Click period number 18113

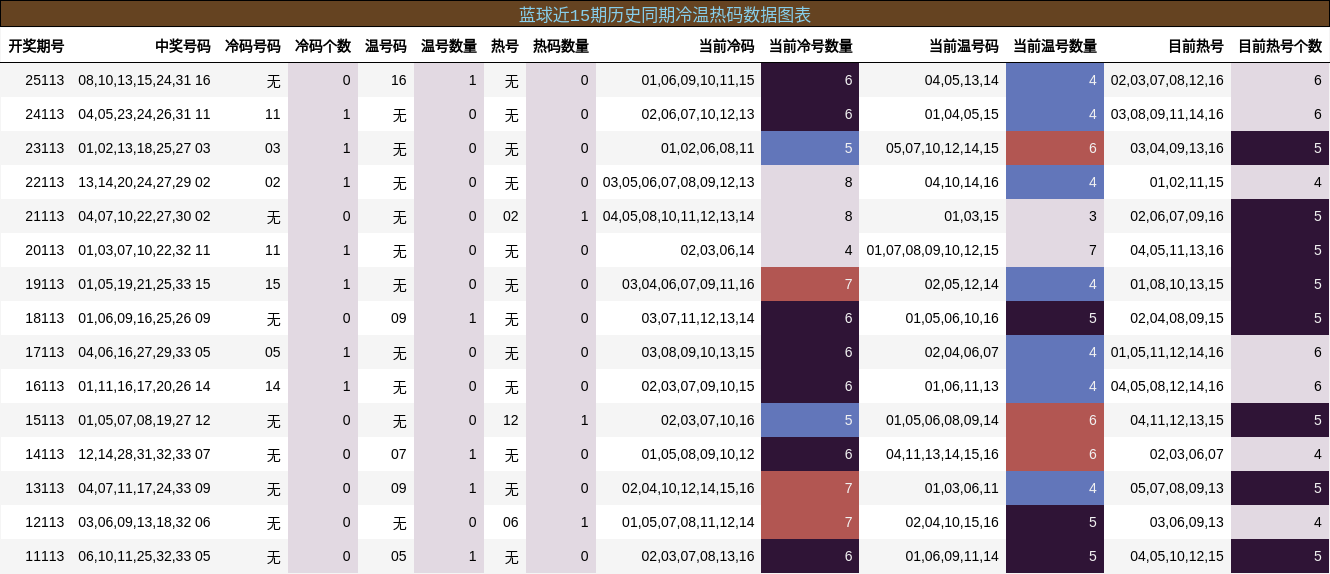45,318
